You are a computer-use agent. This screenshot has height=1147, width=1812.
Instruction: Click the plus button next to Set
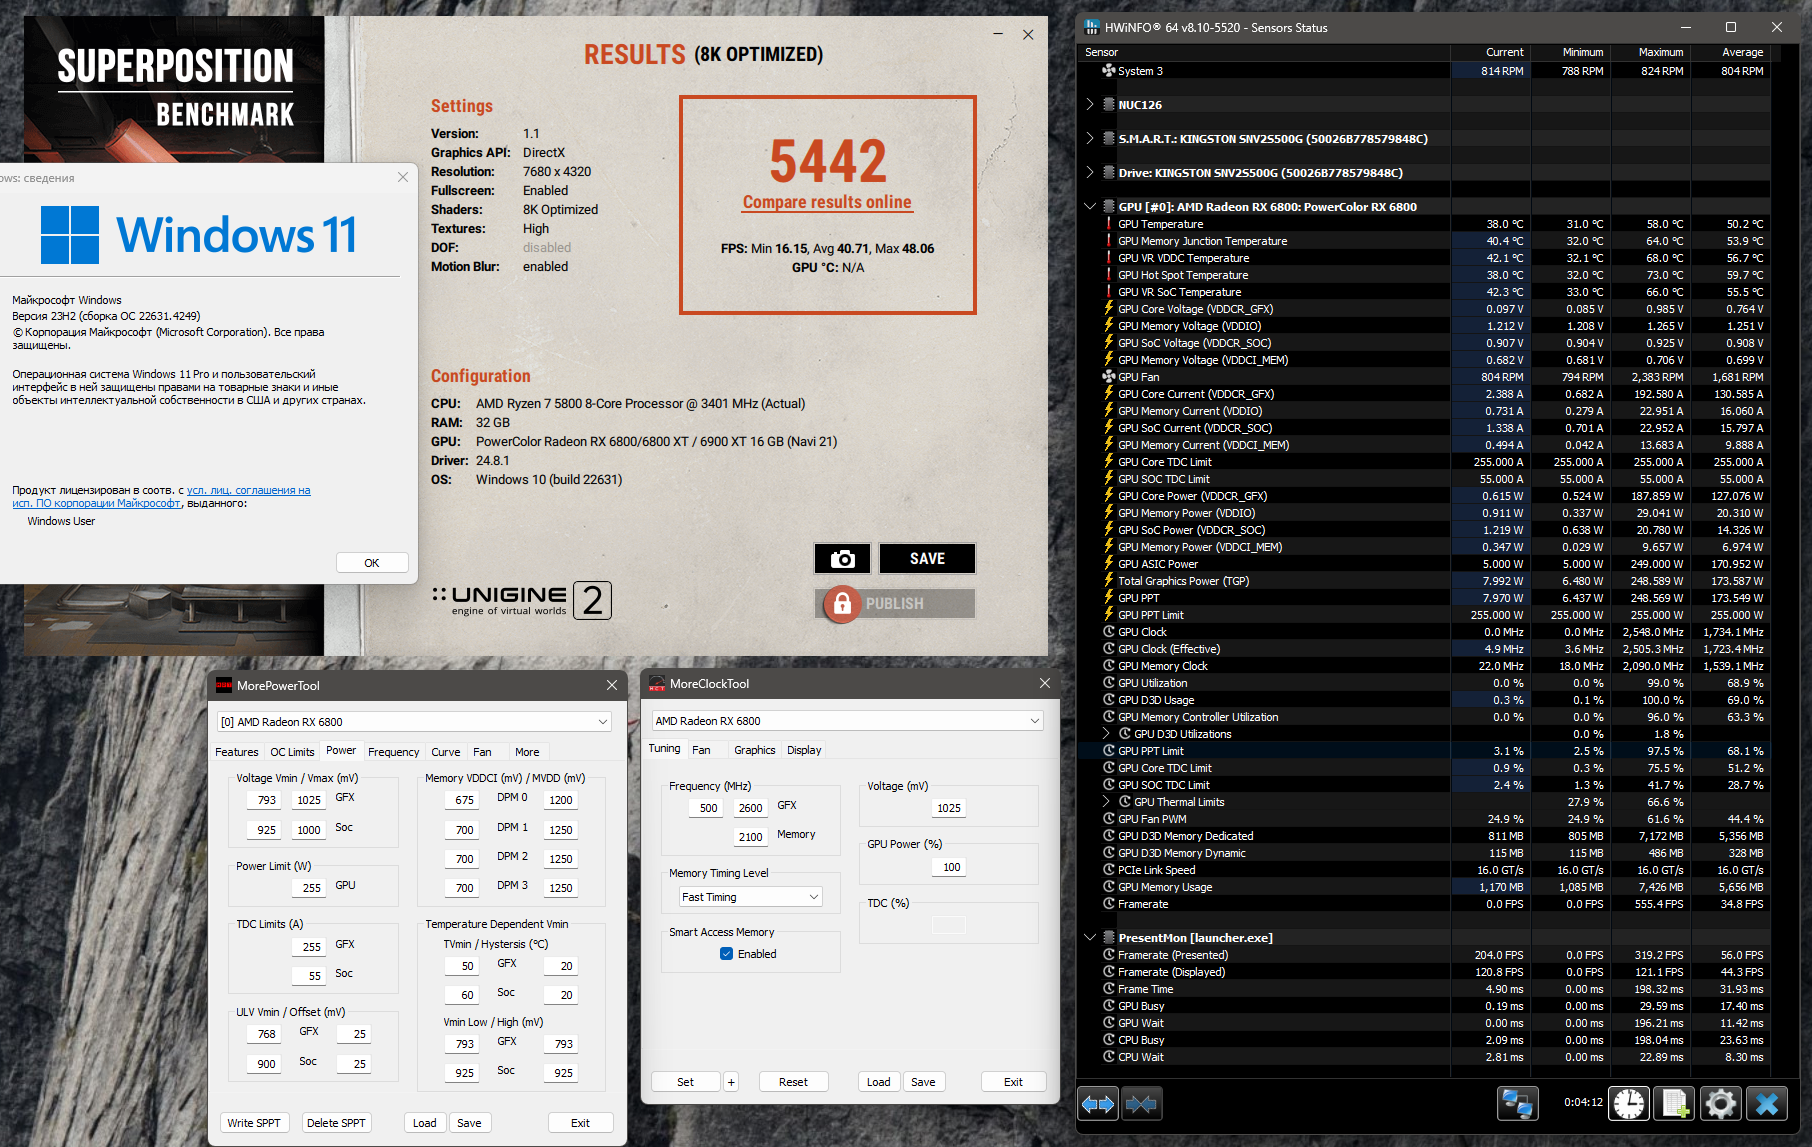[731, 1082]
